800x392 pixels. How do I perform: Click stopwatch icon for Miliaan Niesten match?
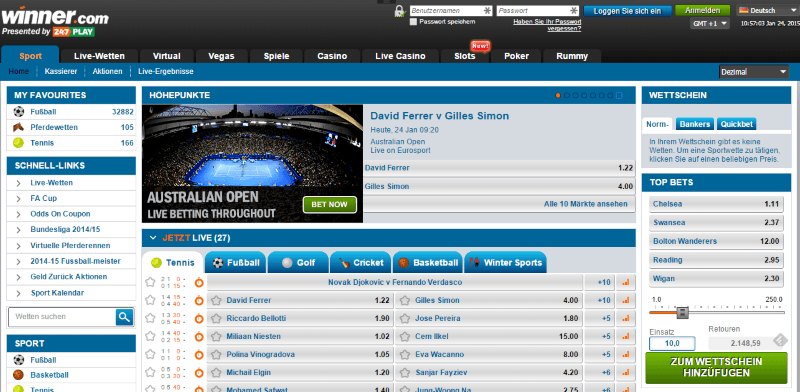point(199,336)
